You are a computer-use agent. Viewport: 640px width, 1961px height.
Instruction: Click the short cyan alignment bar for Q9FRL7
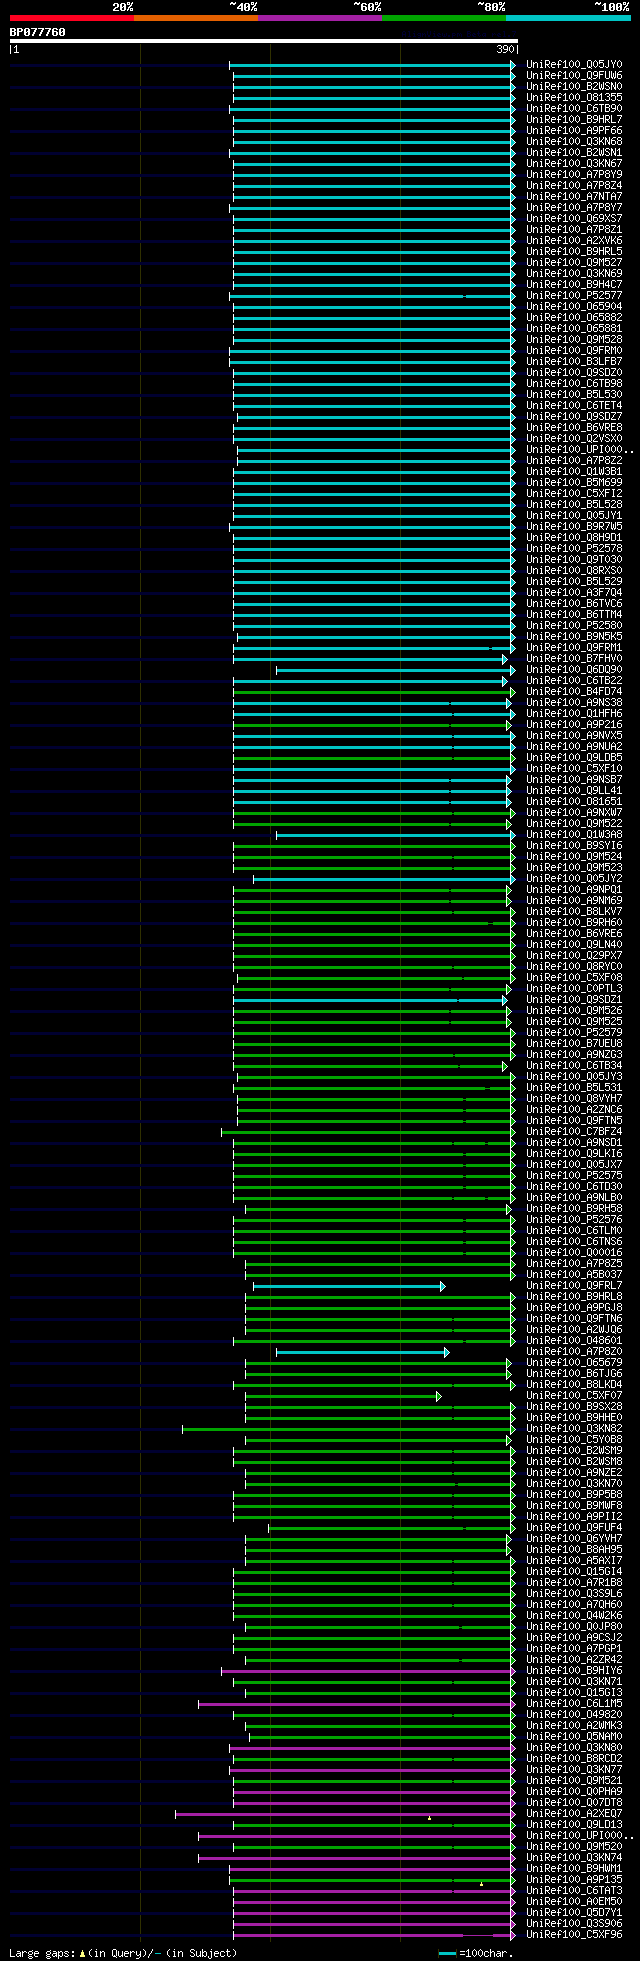[349, 1286]
